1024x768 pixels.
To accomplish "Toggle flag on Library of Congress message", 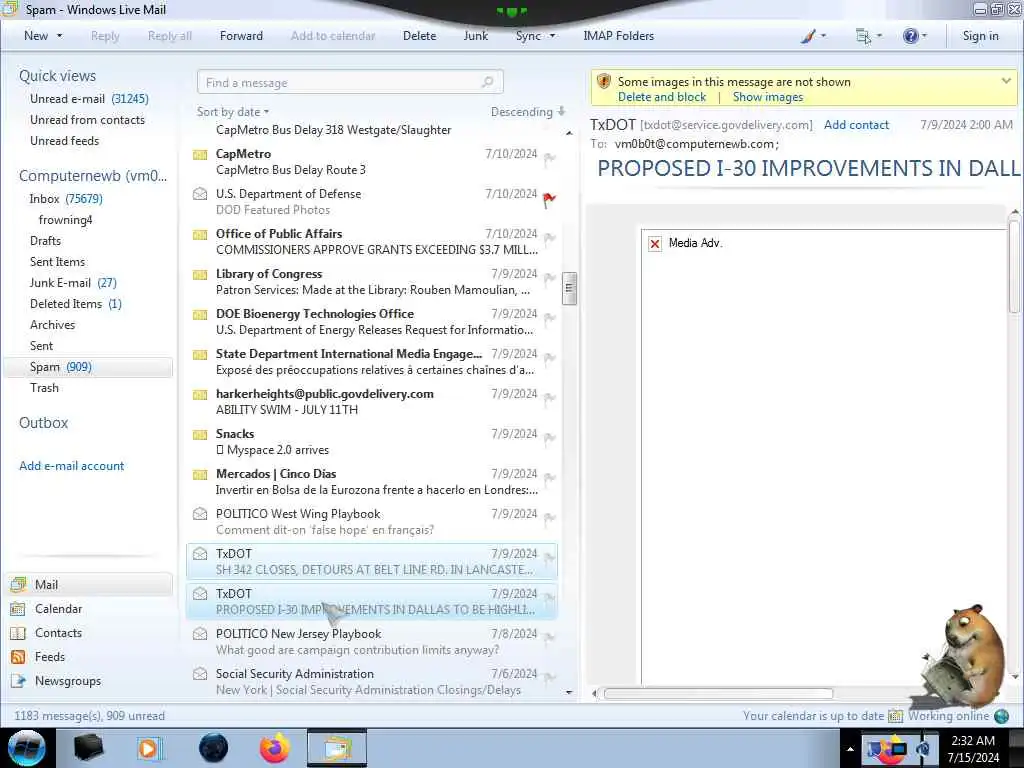I will 550,278.
